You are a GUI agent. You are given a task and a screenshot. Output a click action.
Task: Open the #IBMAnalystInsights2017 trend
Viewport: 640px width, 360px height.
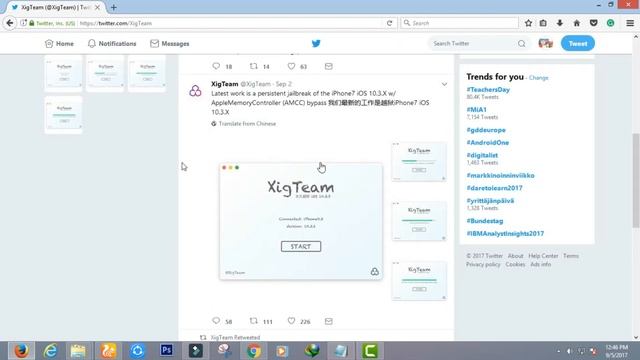coord(505,233)
